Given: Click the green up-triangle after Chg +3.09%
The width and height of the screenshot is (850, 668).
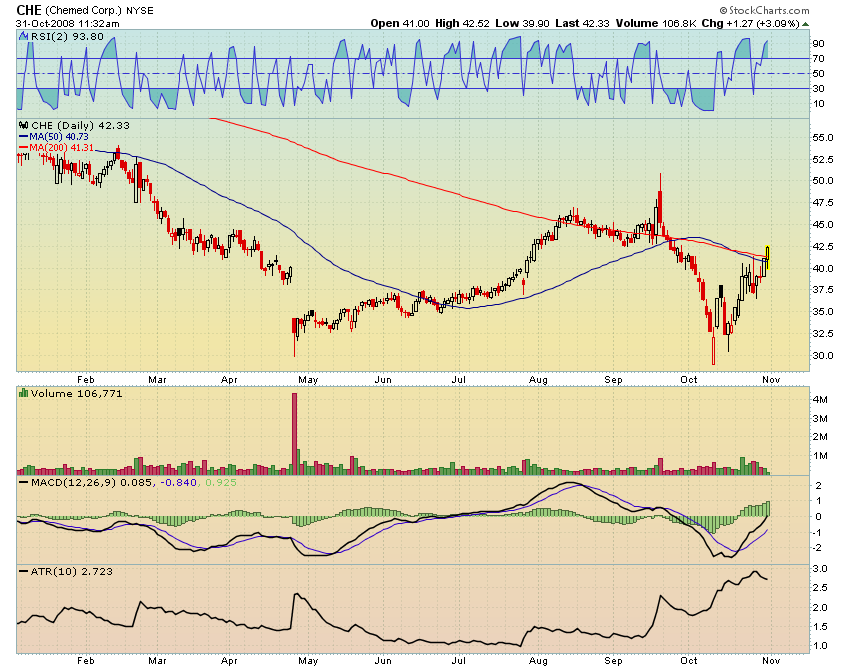Looking at the screenshot, I should [806, 24].
